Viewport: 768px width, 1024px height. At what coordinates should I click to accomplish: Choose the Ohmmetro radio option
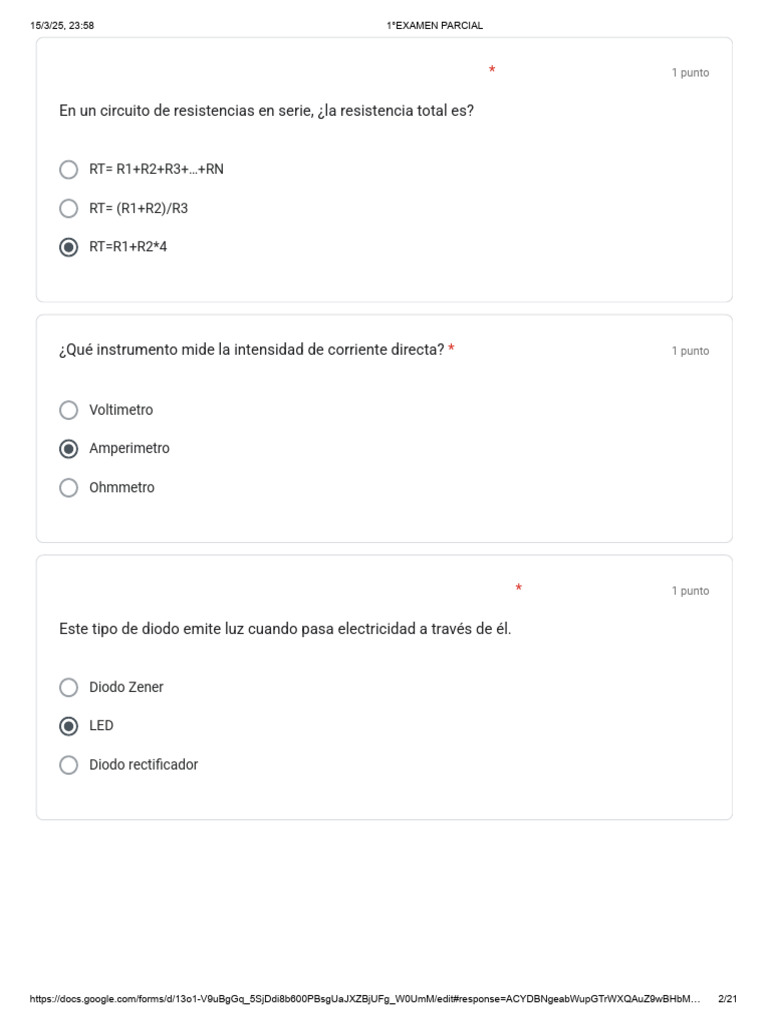click(x=68, y=488)
